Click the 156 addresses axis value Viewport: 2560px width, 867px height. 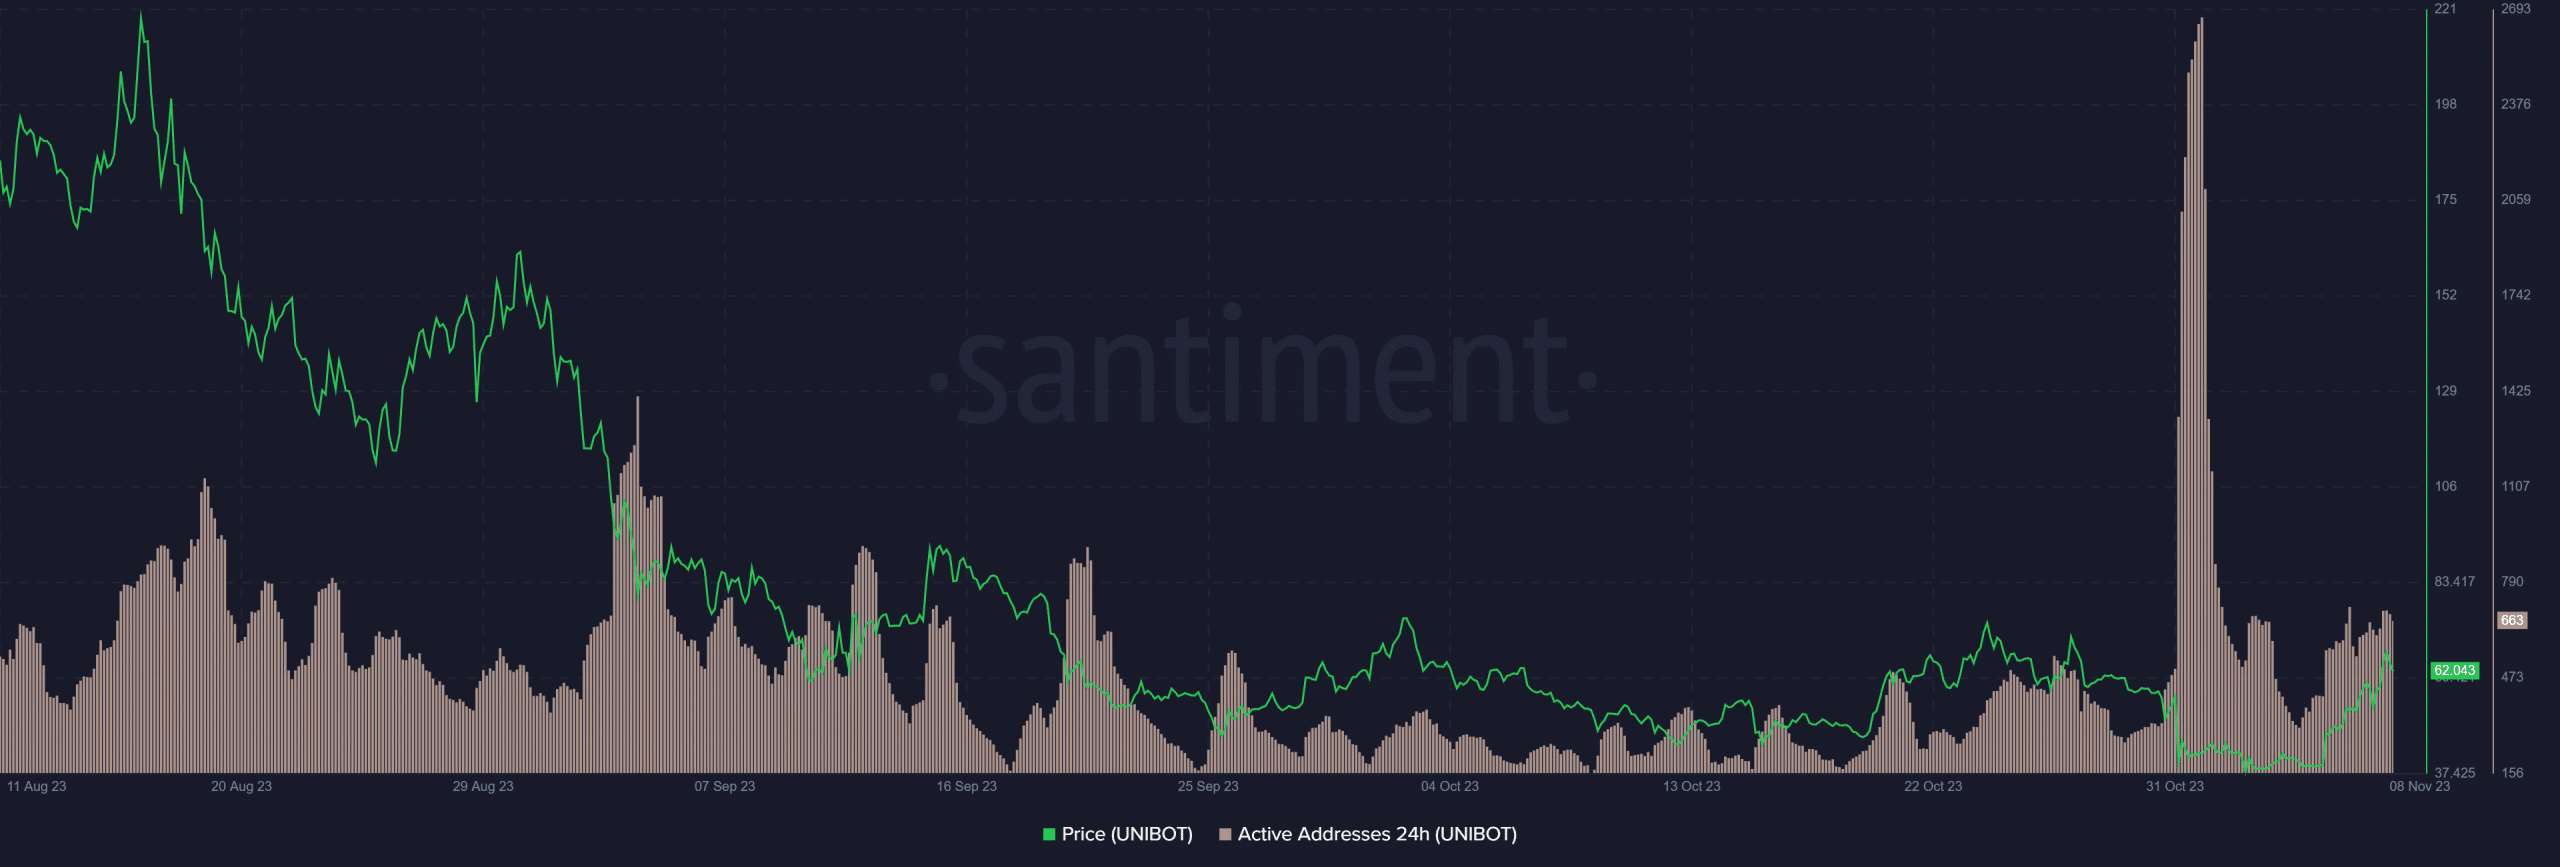click(2512, 772)
